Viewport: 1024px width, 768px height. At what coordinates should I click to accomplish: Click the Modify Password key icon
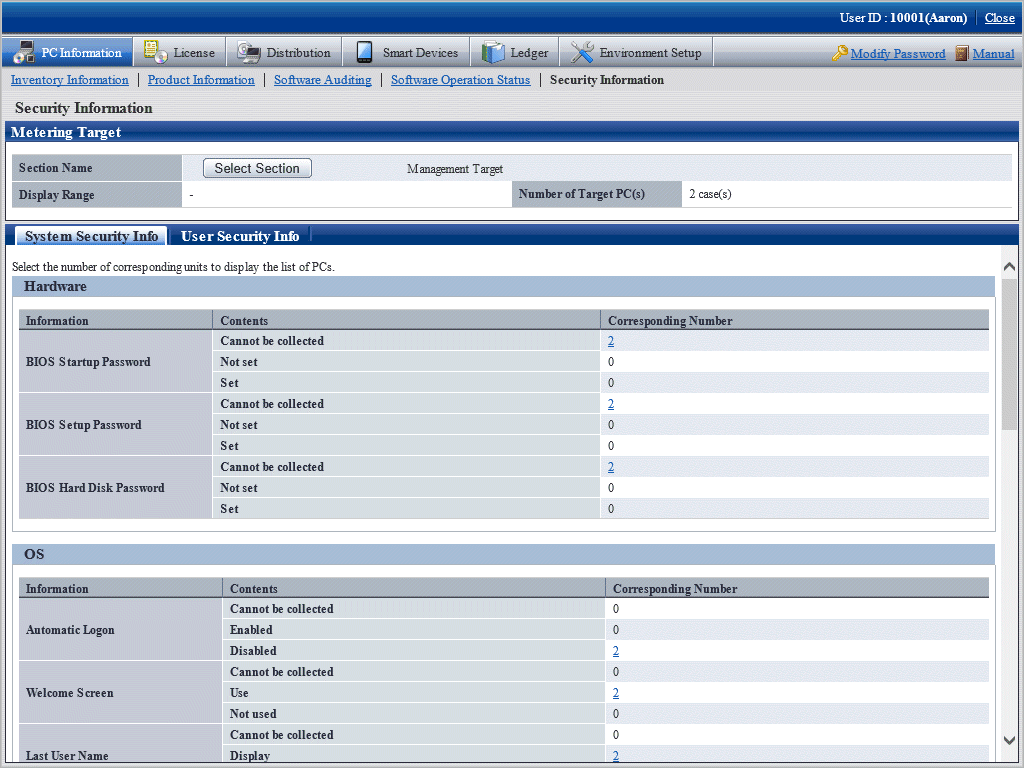[x=840, y=54]
